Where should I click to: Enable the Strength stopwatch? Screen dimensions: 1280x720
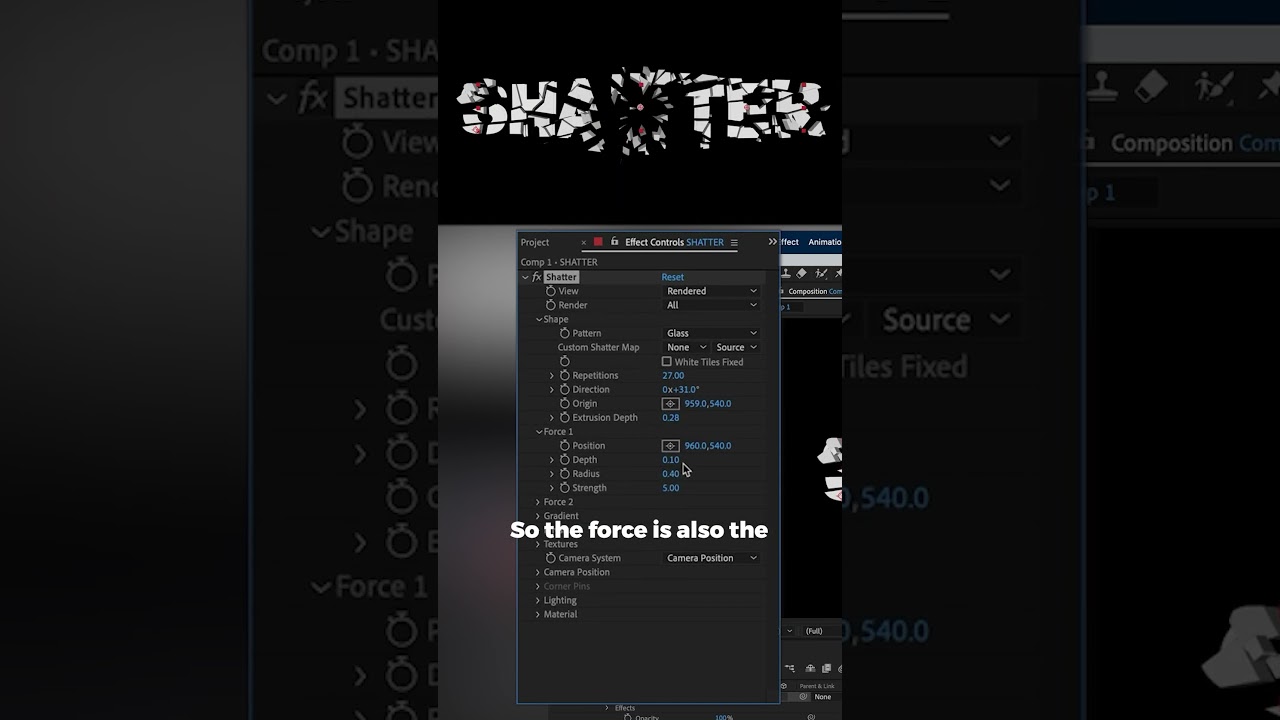pos(565,487)
